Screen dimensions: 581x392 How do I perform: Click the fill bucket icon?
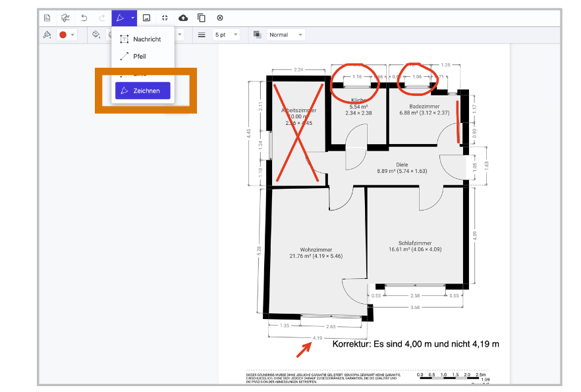tap(96, 34)
